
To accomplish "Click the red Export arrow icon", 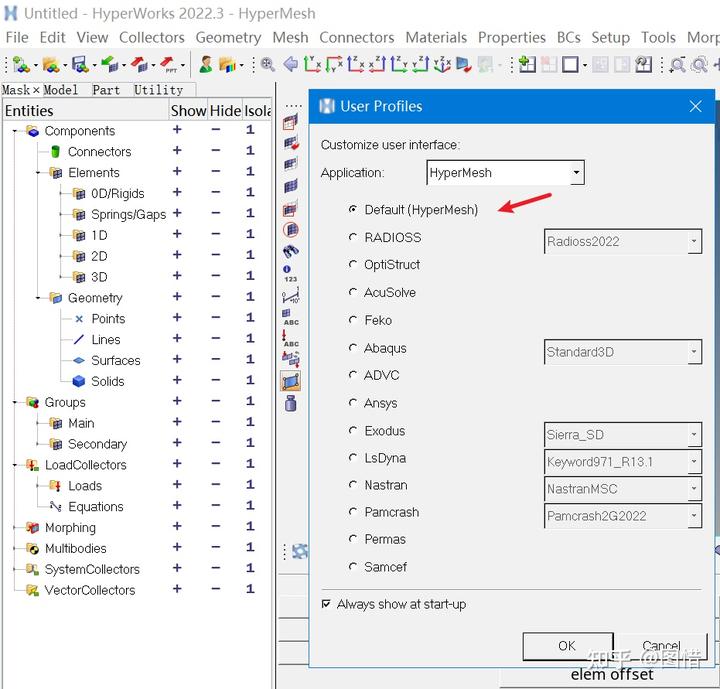I will click(139, 65).
